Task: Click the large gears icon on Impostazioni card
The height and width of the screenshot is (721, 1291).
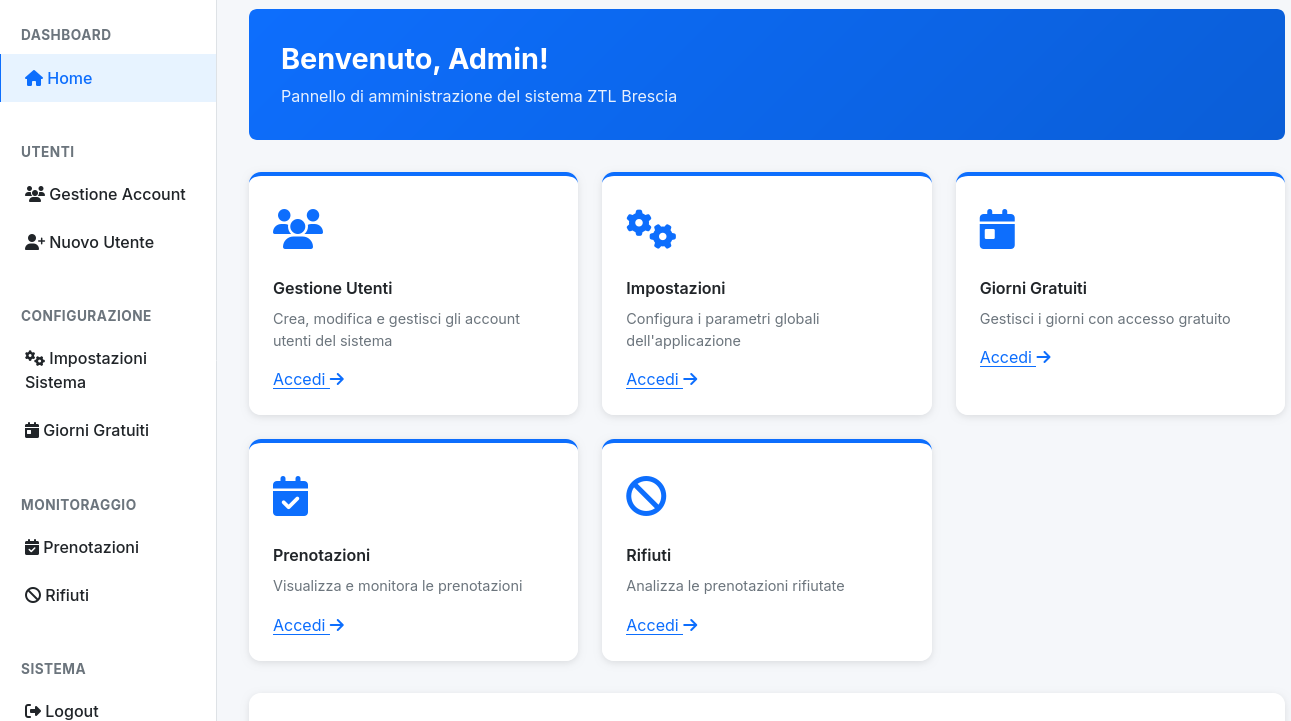Action: [x=651, y=229]
